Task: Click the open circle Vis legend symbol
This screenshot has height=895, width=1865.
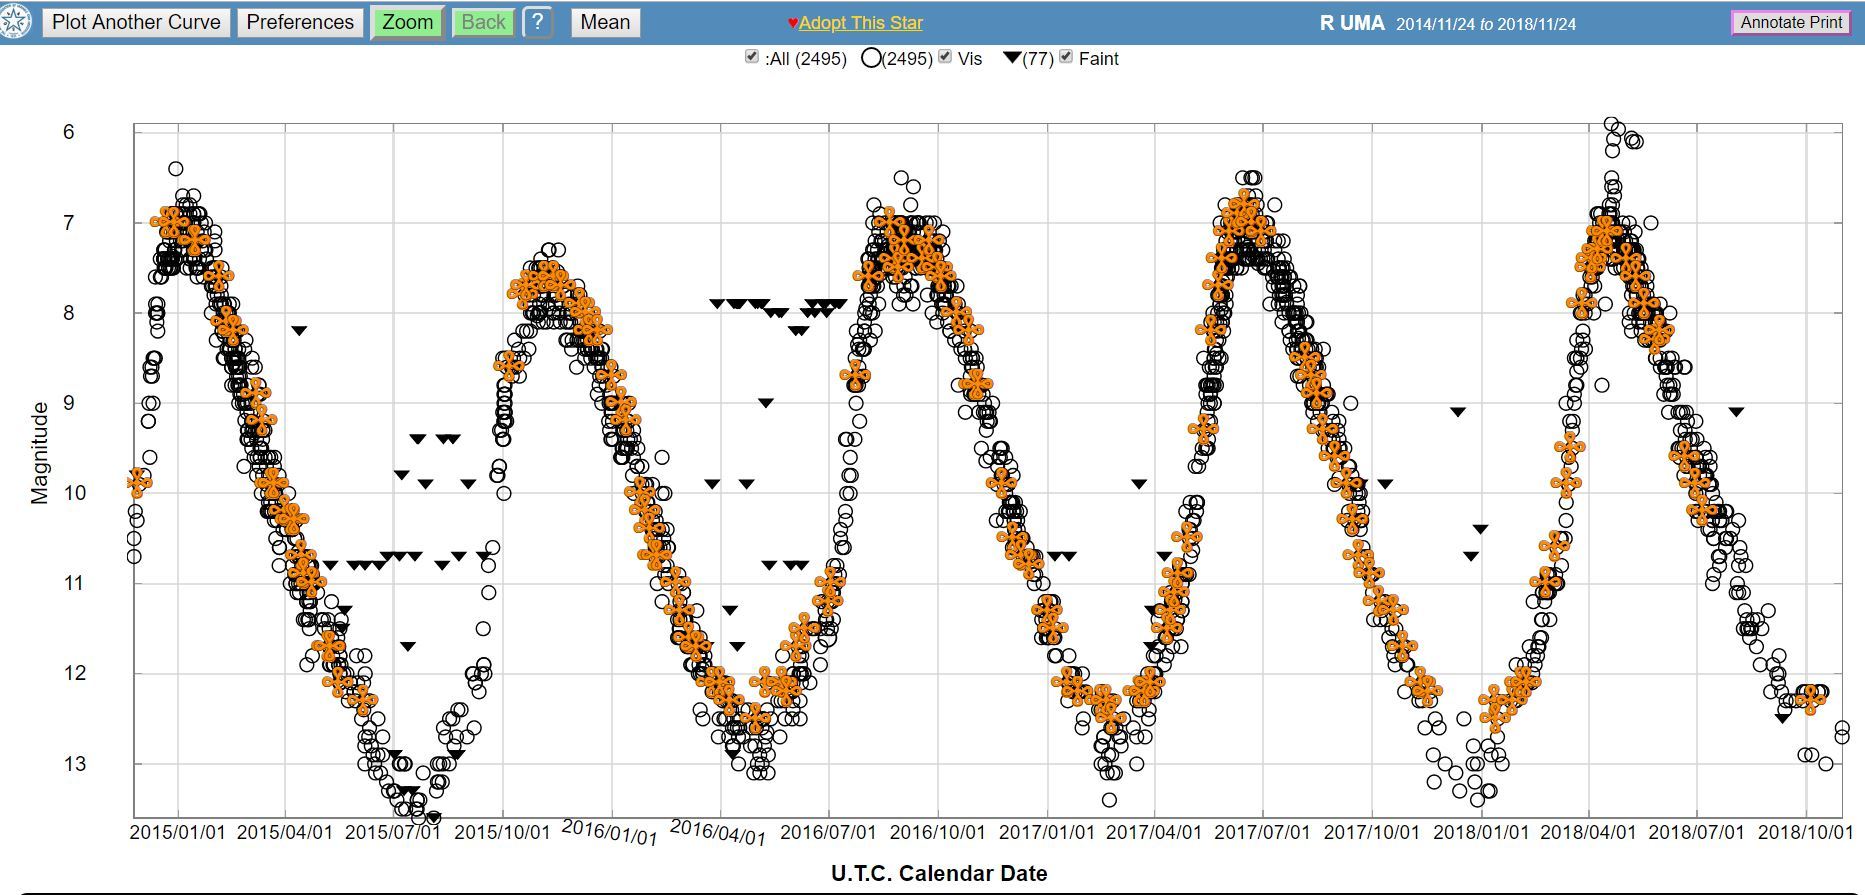Action: pos(871,58)
